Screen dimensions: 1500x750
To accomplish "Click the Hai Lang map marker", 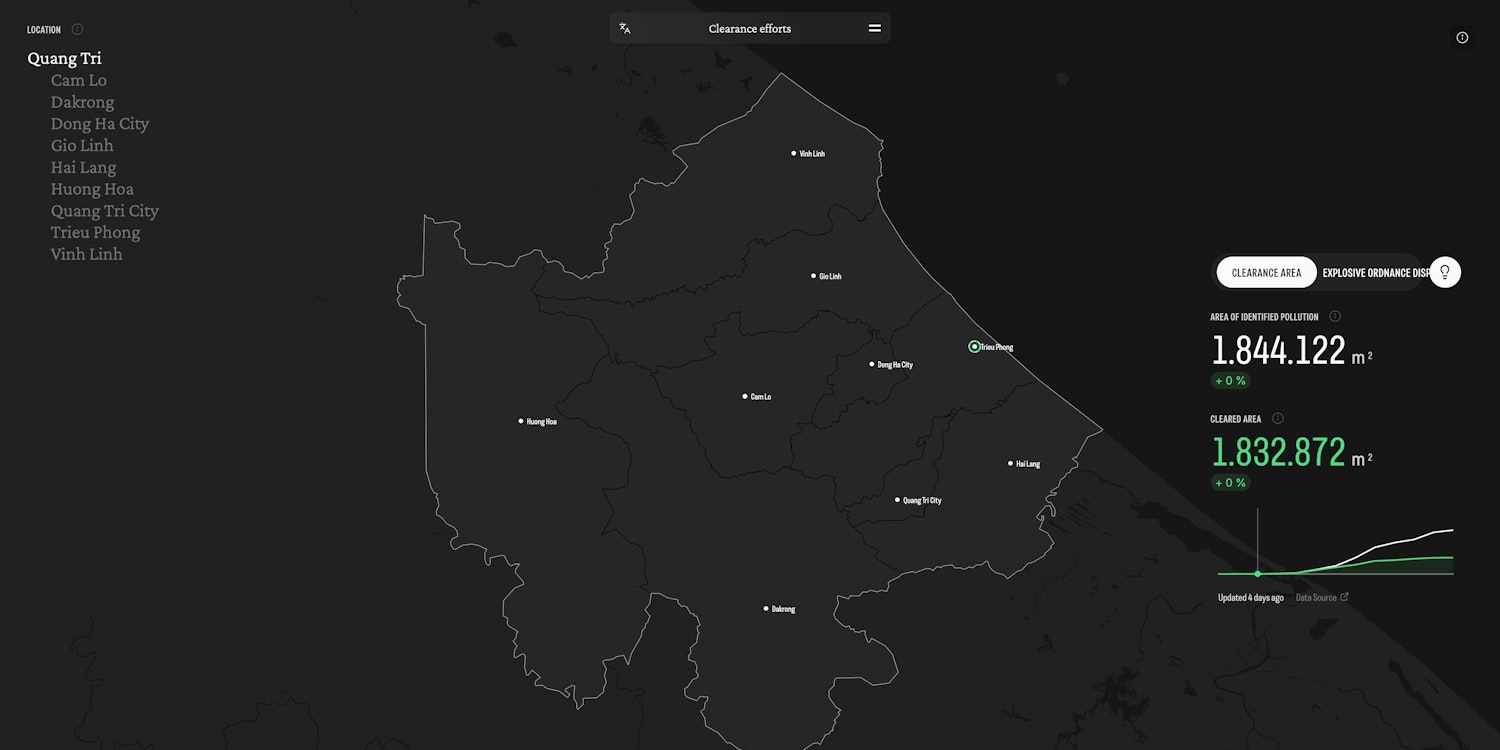I will click(x=1010, y=464).
